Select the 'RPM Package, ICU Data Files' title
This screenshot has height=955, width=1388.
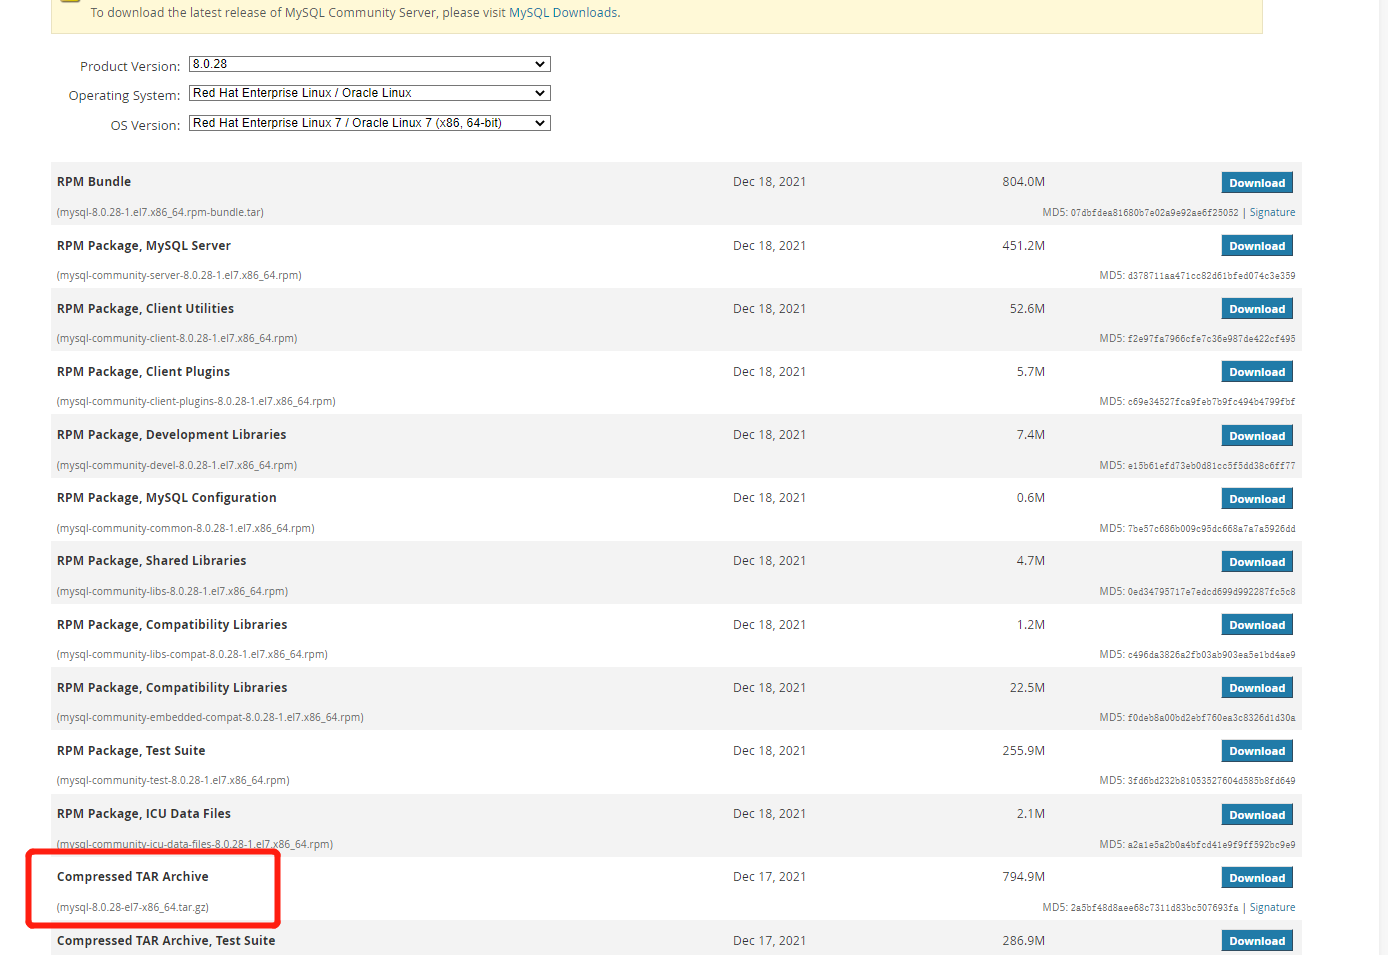pyautogui.click(x=144, y=814)
